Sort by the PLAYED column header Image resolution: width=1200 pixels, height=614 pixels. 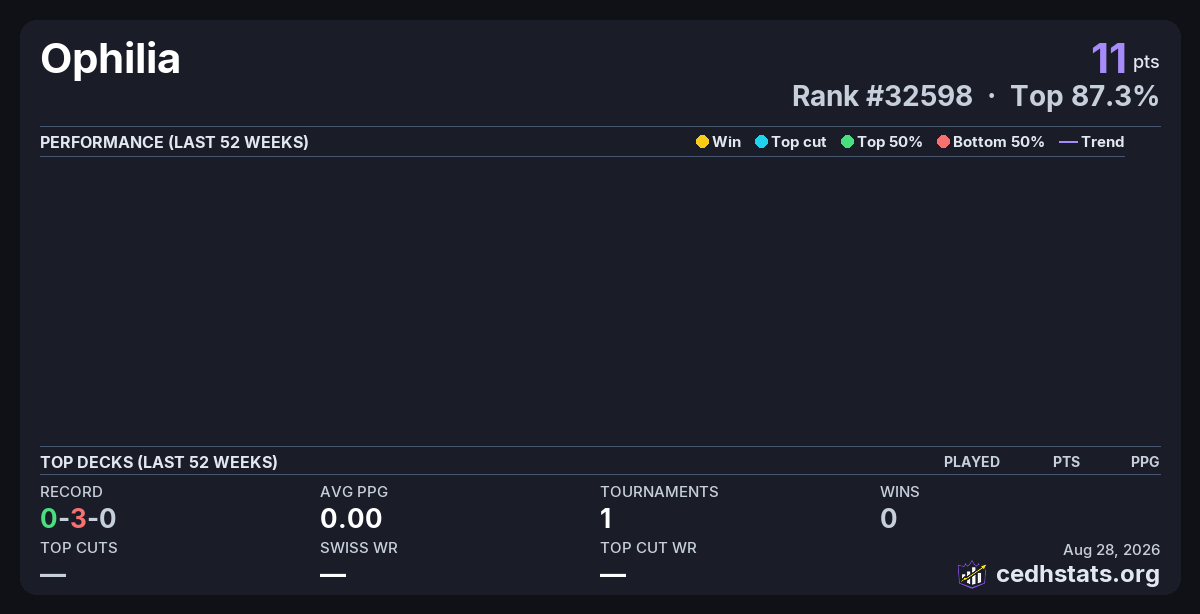972,462
